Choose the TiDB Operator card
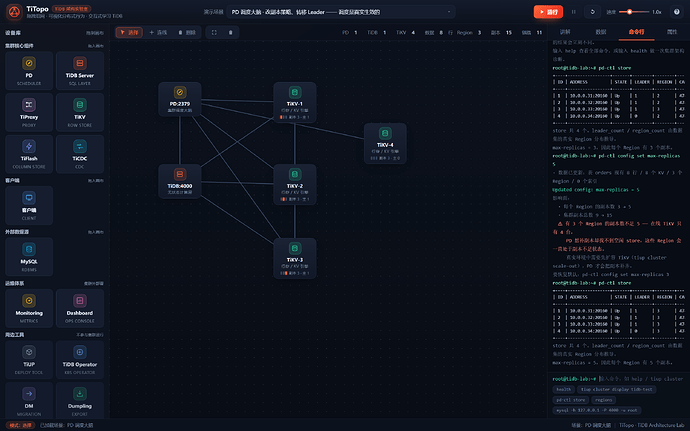 (80, 360)
